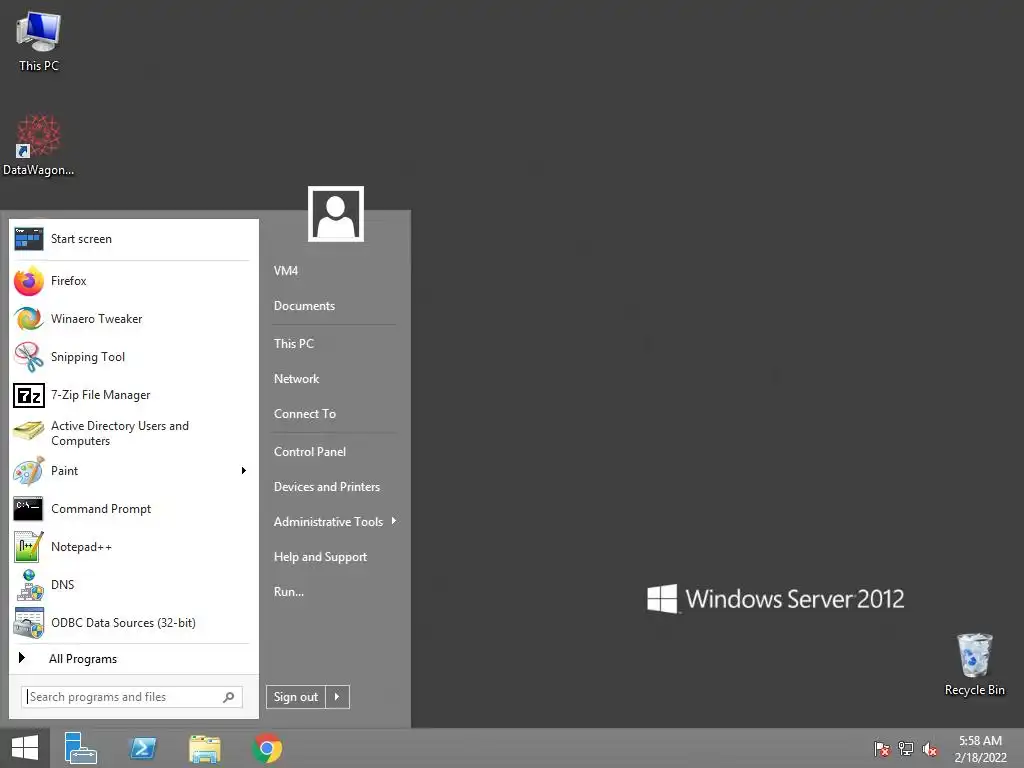
Task: Open the 7-Zip File Manager icon
Action: pyautogui.click(x=28, y=395)
